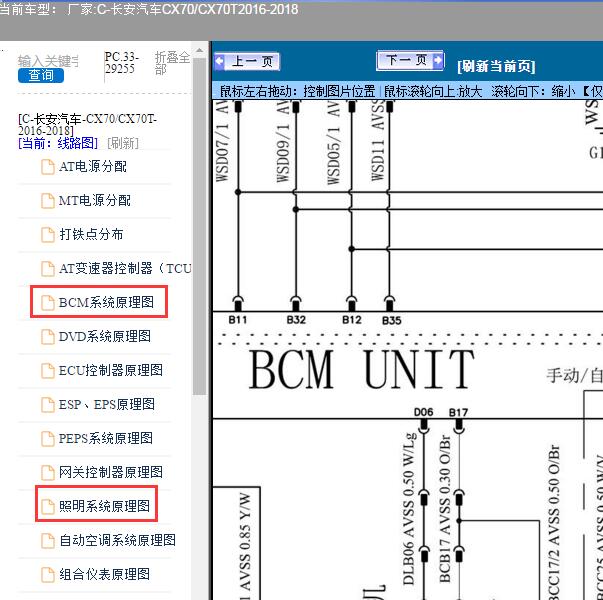Click wire label WSD11 AVSS in diagram
The width and height of the screenshot is (603, 600).
pyautogui.click(x=378, y=141)
